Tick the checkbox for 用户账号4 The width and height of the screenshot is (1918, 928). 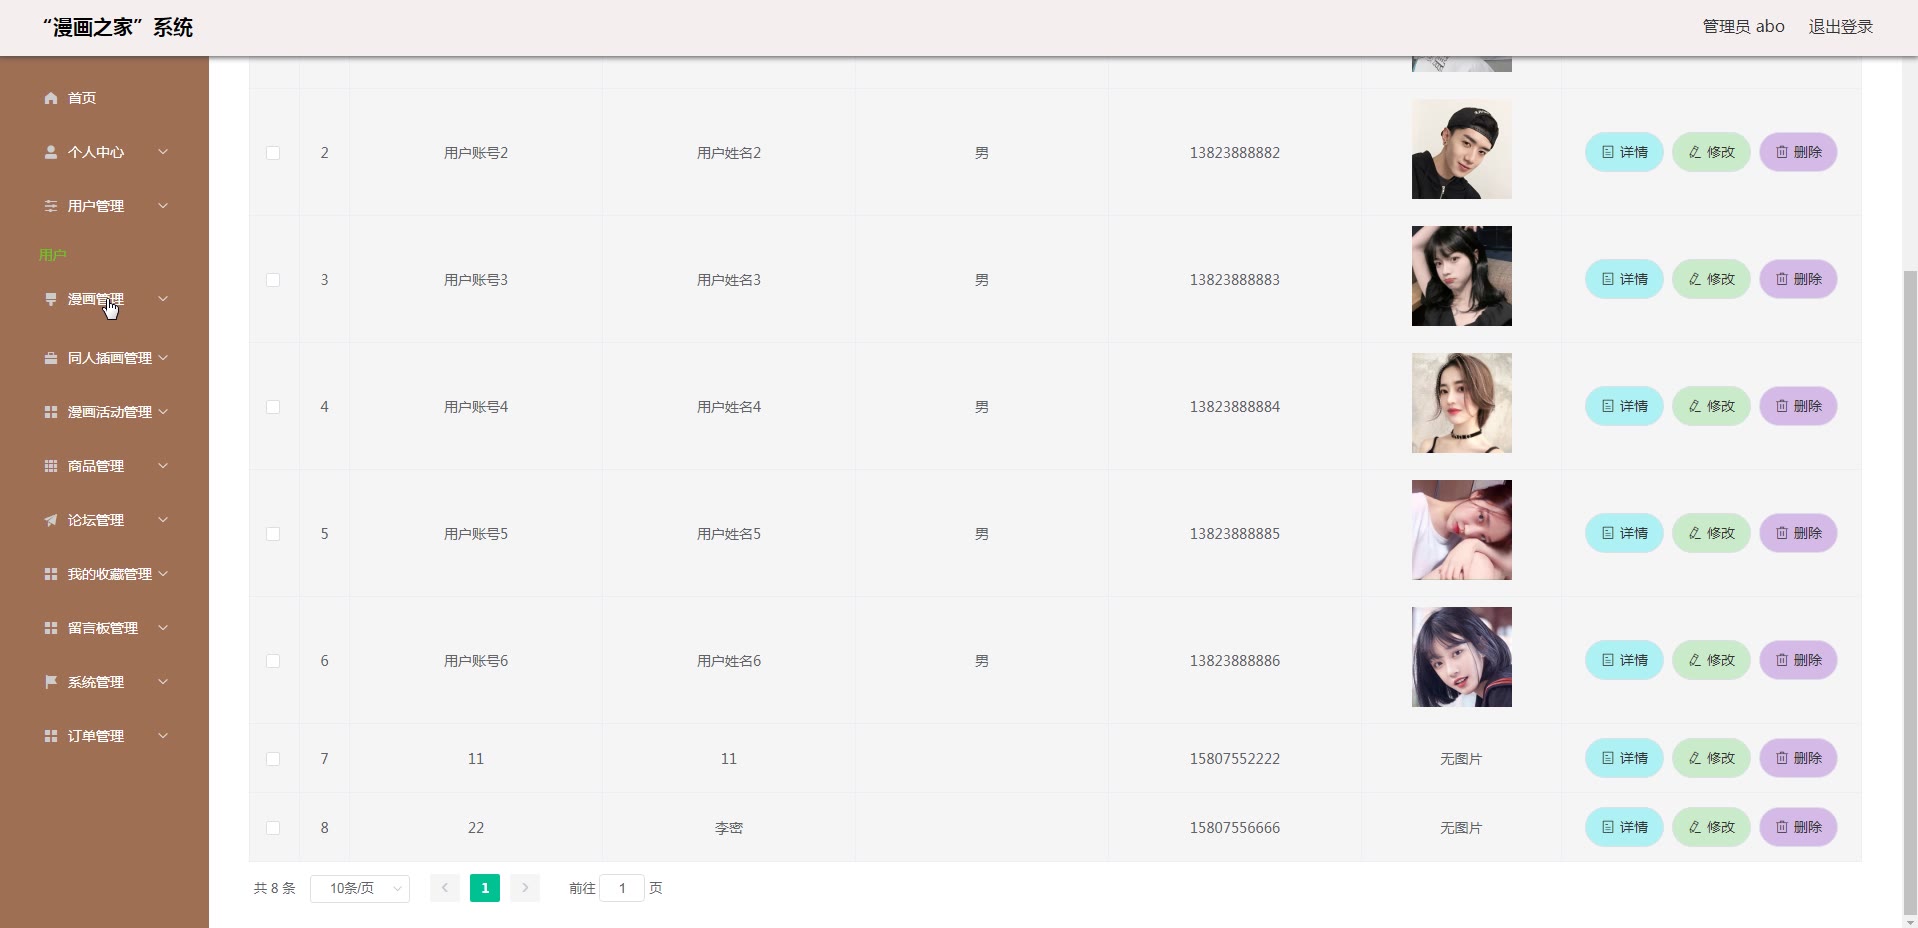tap(273, 407)
